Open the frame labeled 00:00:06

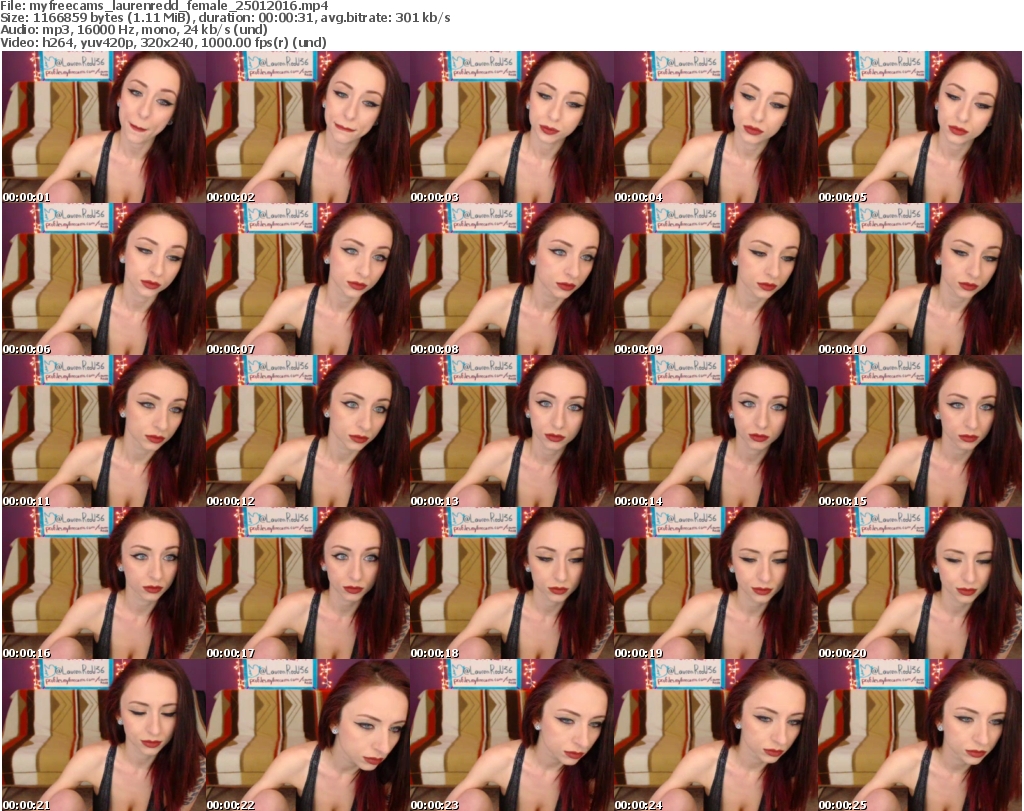104,279
